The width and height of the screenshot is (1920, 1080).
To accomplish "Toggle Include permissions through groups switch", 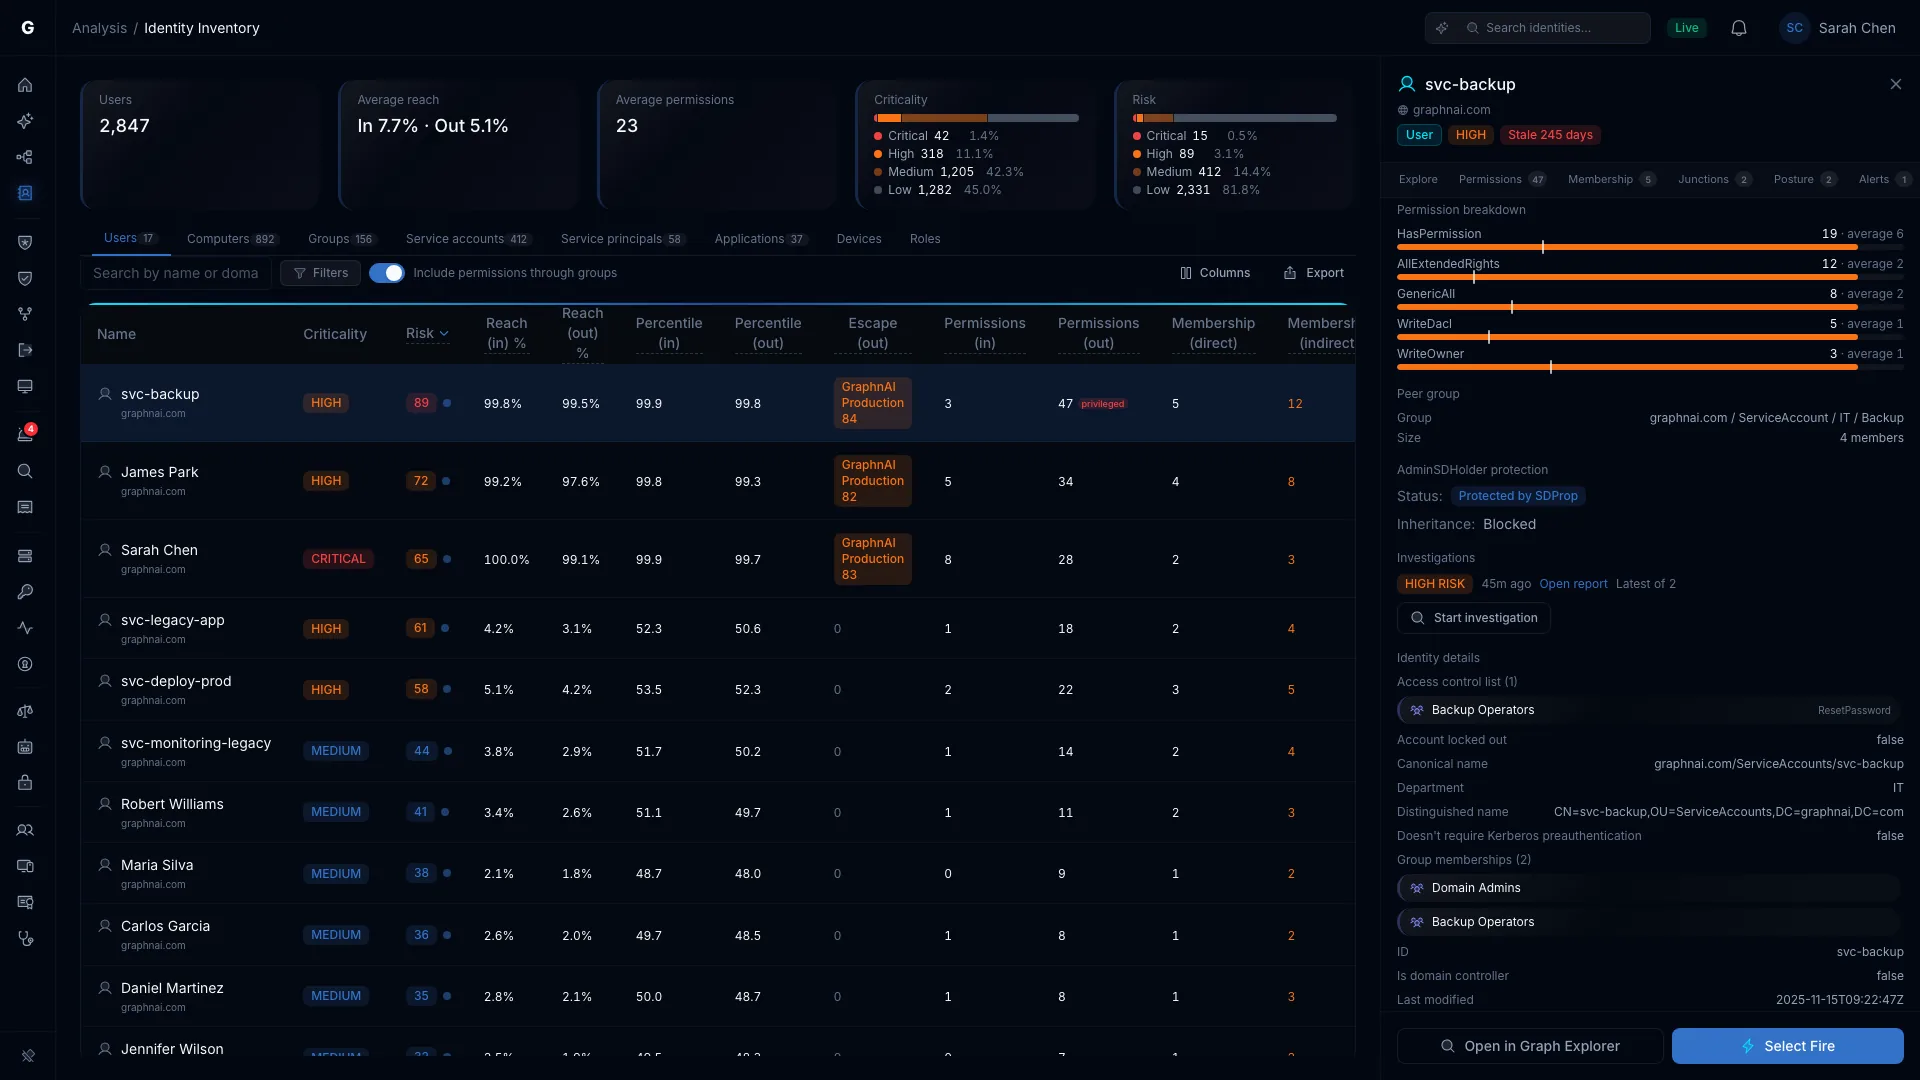I will pos(386,273).
